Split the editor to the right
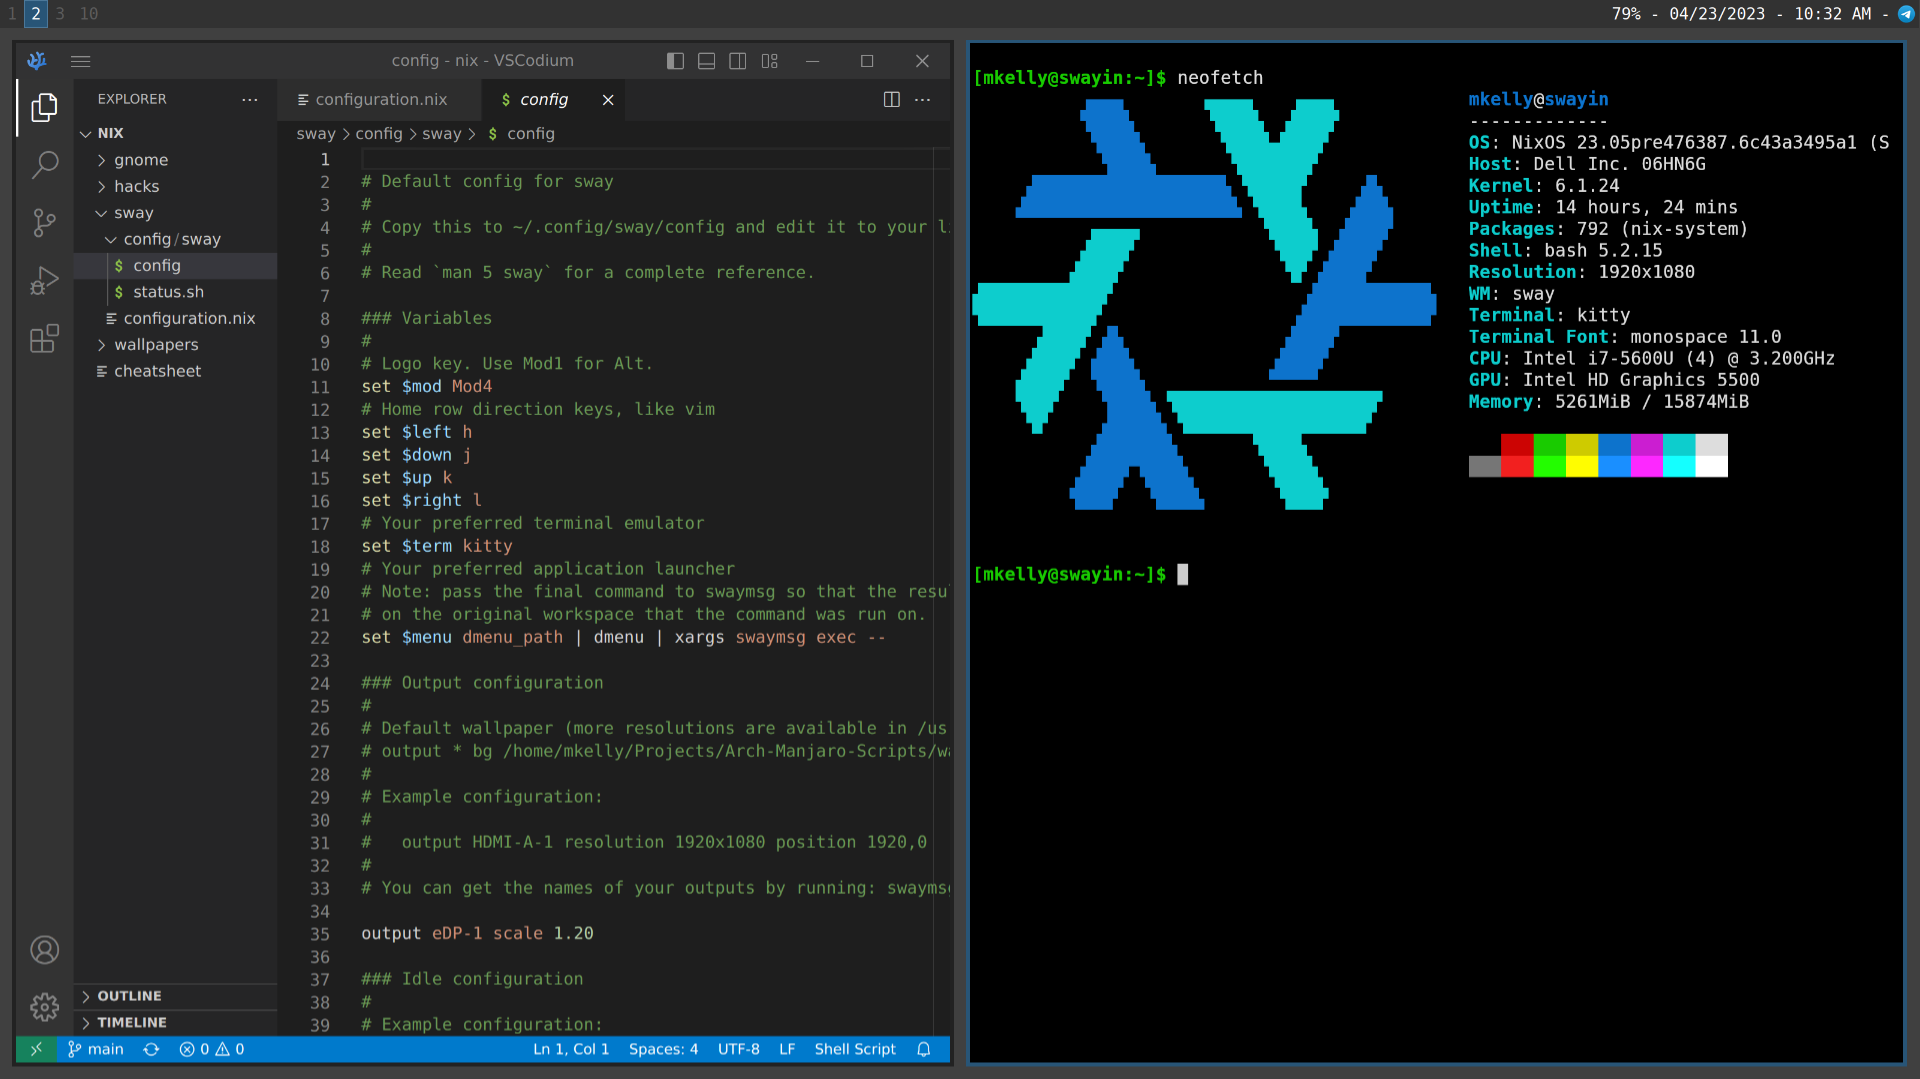 (x=891, y=99)
